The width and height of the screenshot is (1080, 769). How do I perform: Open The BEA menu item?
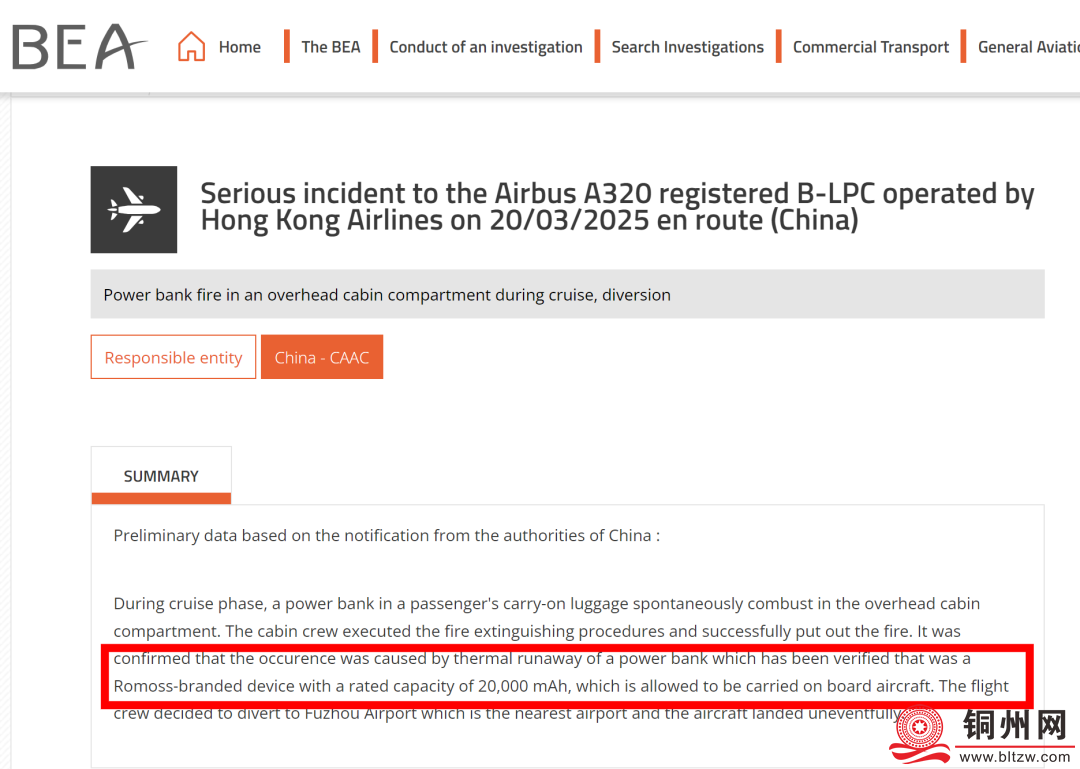click(x=330, y=47)
